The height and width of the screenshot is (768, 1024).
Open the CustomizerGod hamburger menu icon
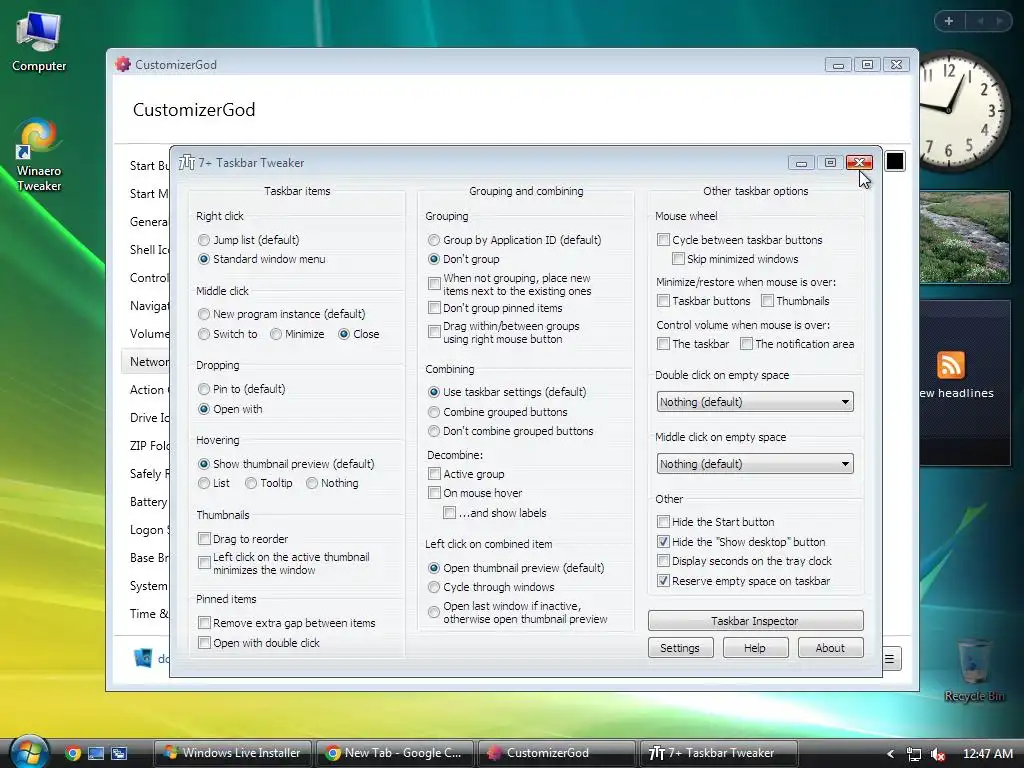[x=889, y=658]
